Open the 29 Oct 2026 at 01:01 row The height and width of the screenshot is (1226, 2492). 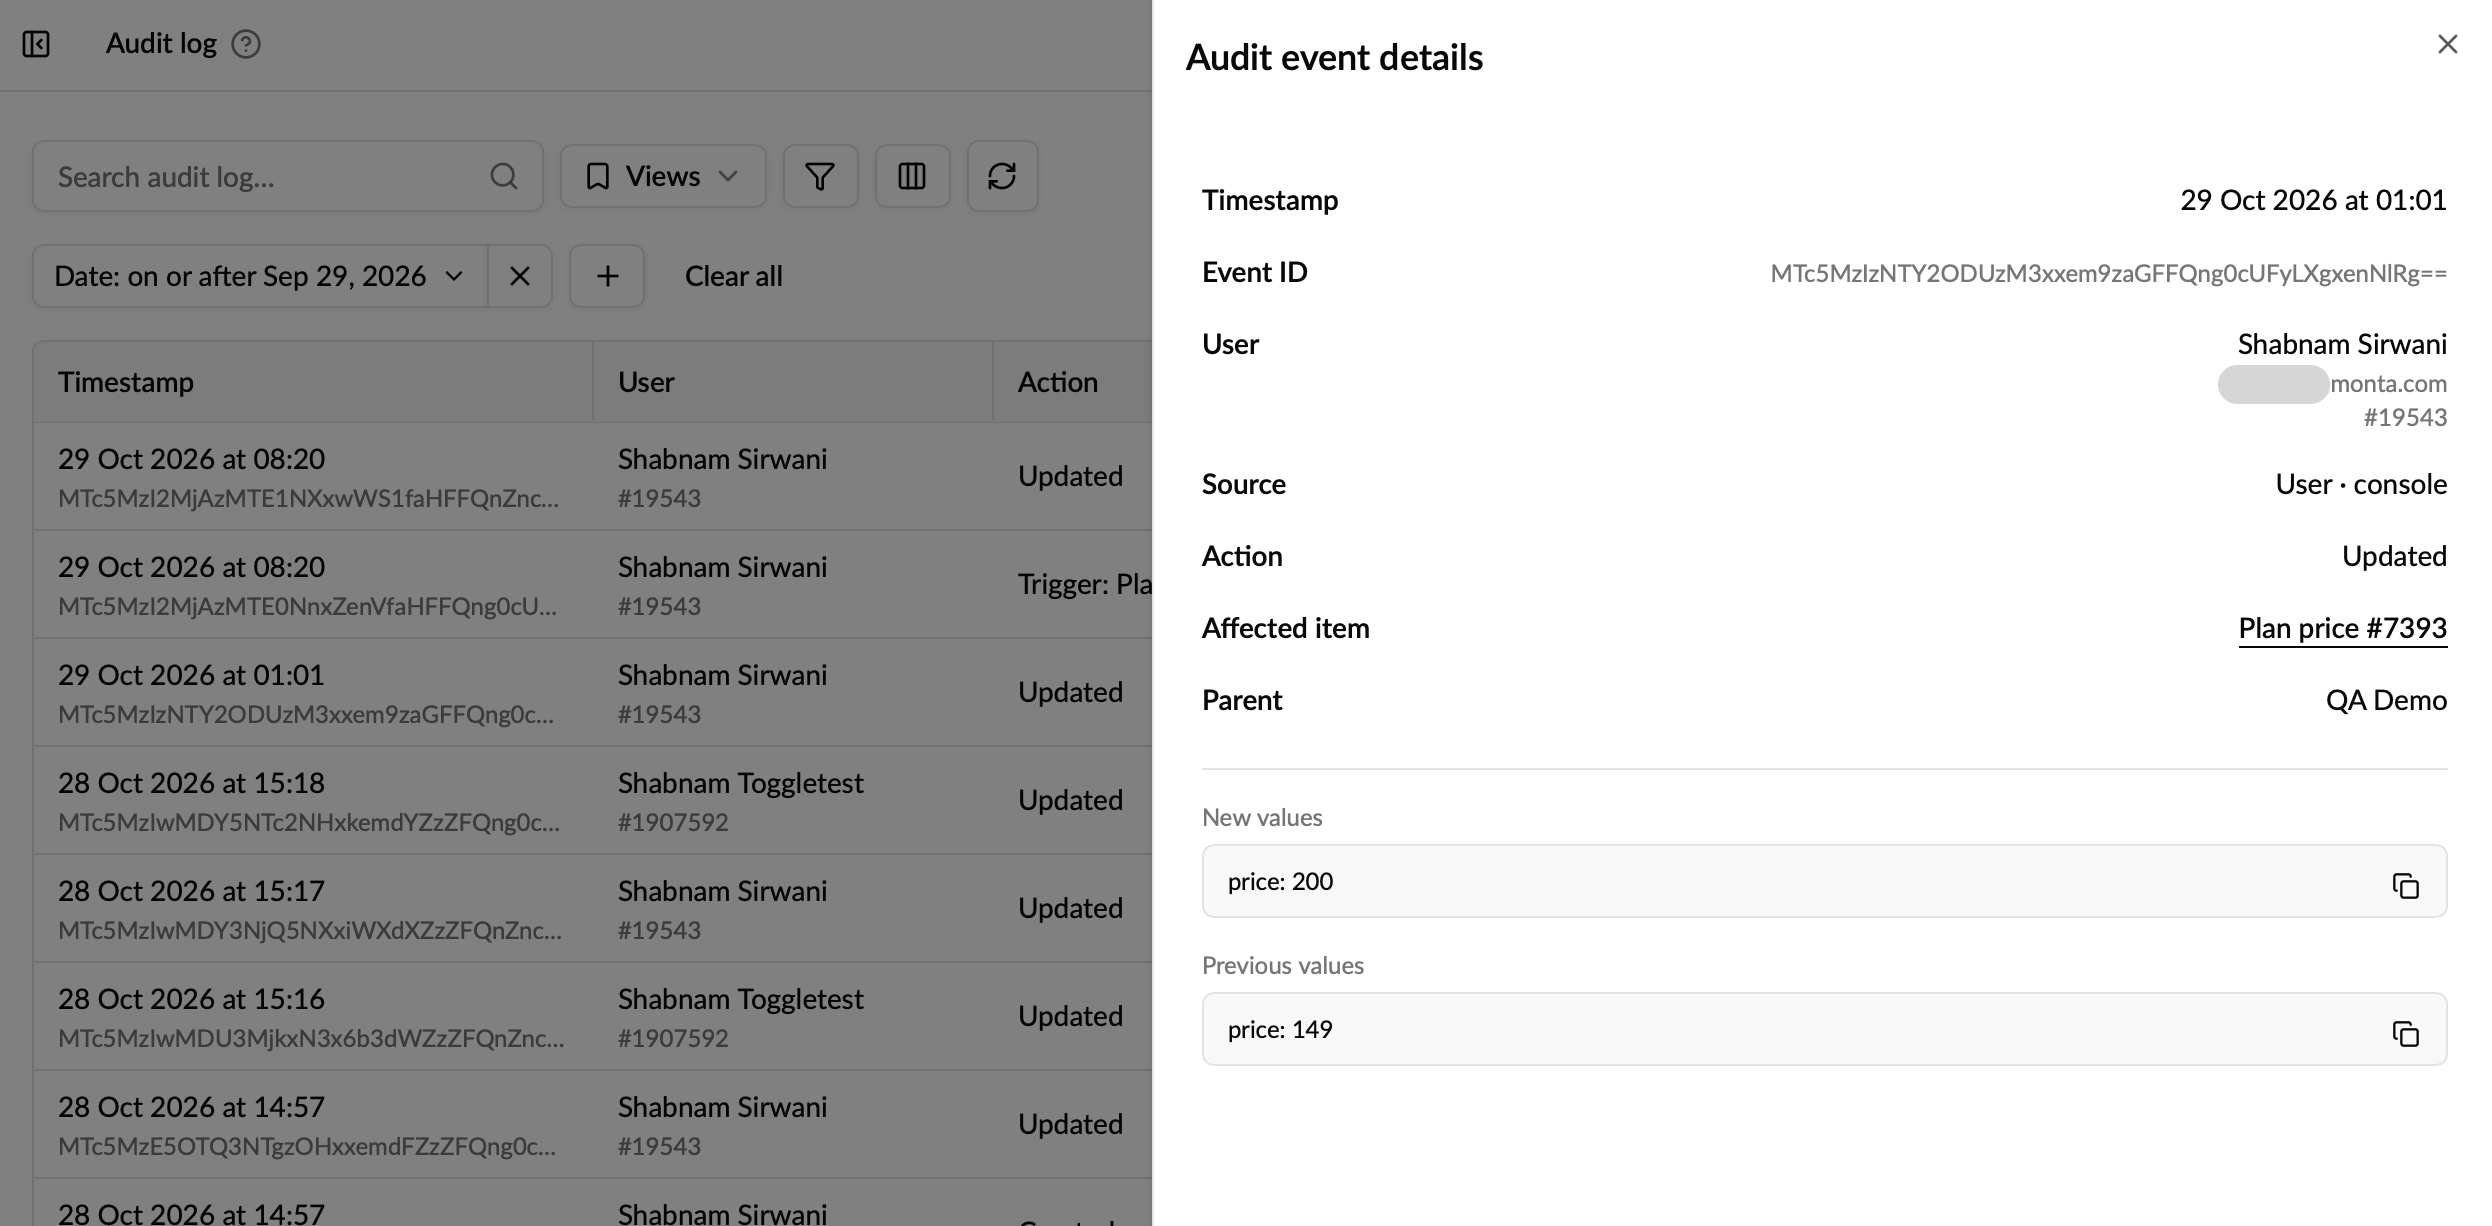point(592,692)
